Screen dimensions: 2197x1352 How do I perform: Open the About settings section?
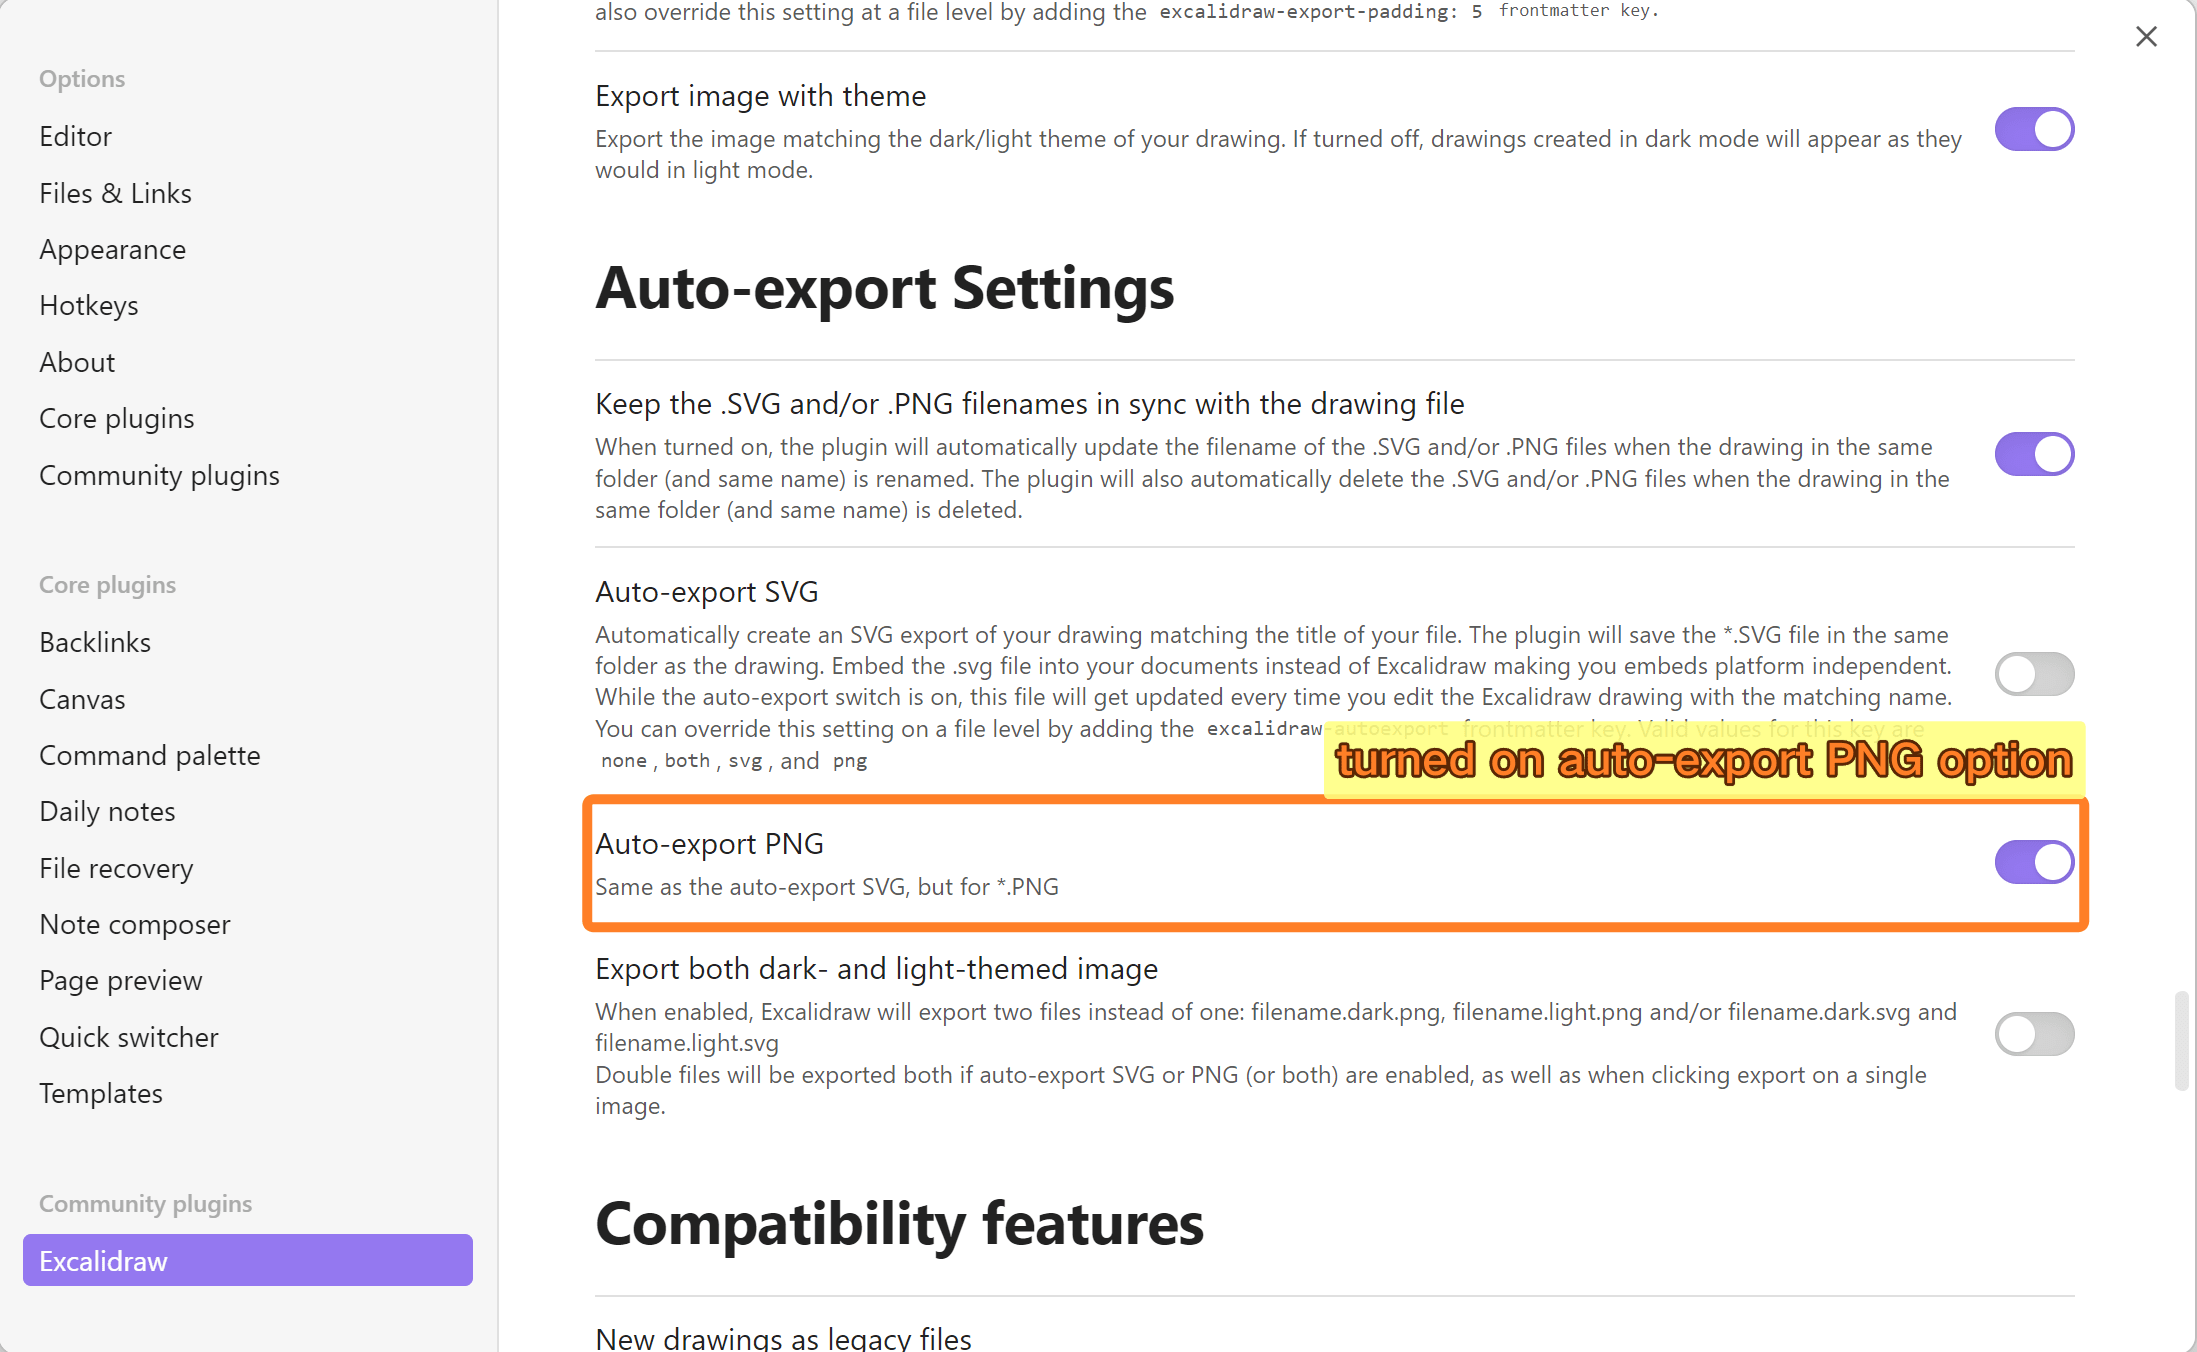point(77,362)
